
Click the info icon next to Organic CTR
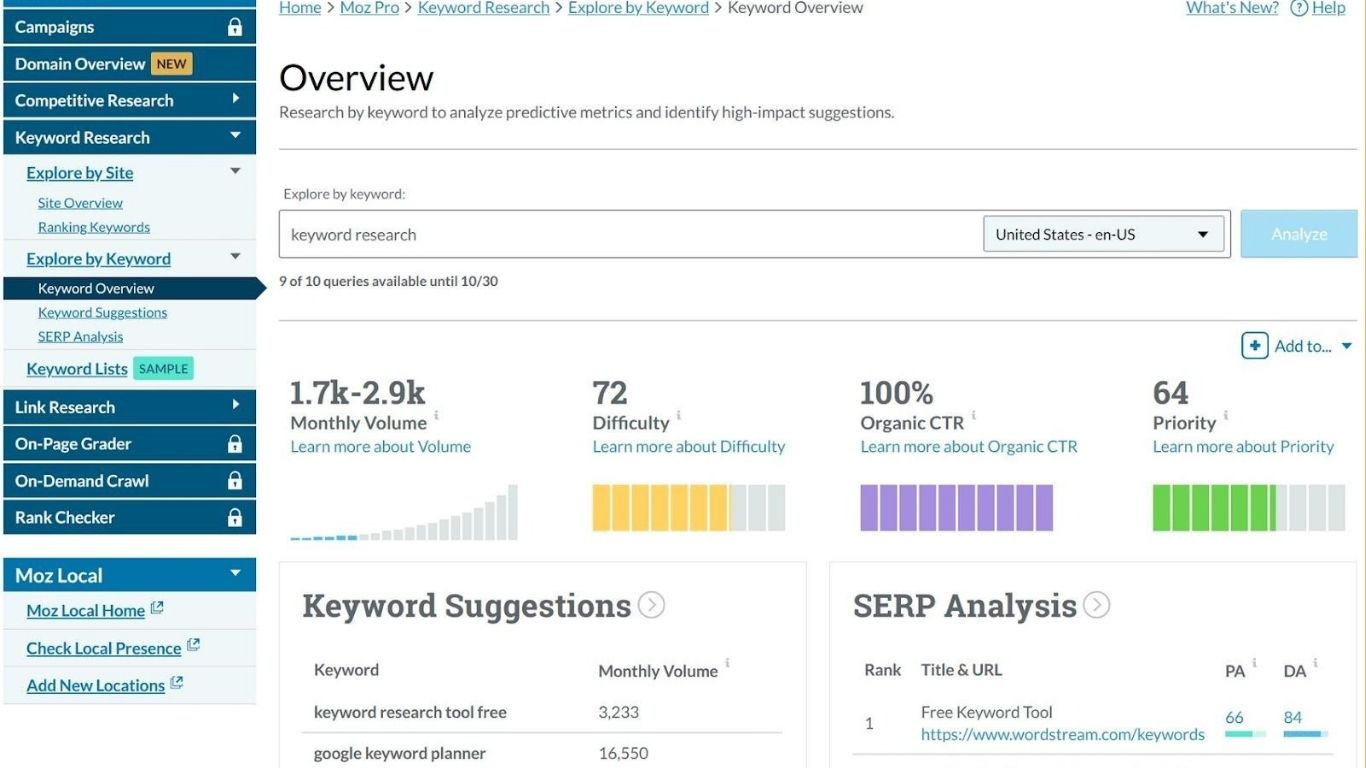tap(973, 415)
